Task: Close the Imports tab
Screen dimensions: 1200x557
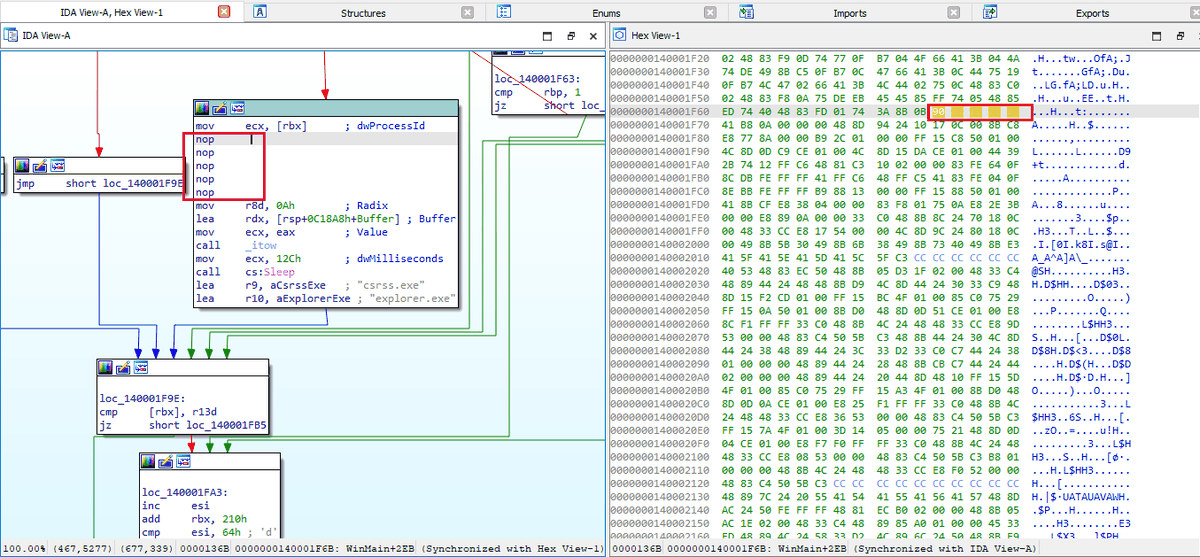Action: tap(954, 12)
